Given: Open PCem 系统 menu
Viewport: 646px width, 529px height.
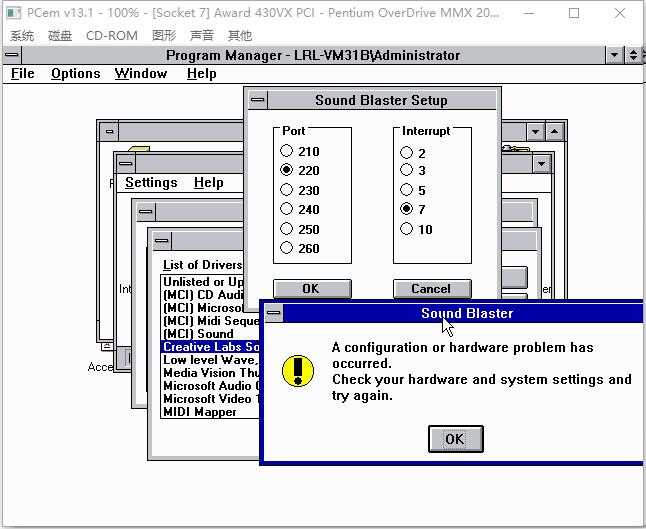Looking at the screenshot, I should (22, 36).
